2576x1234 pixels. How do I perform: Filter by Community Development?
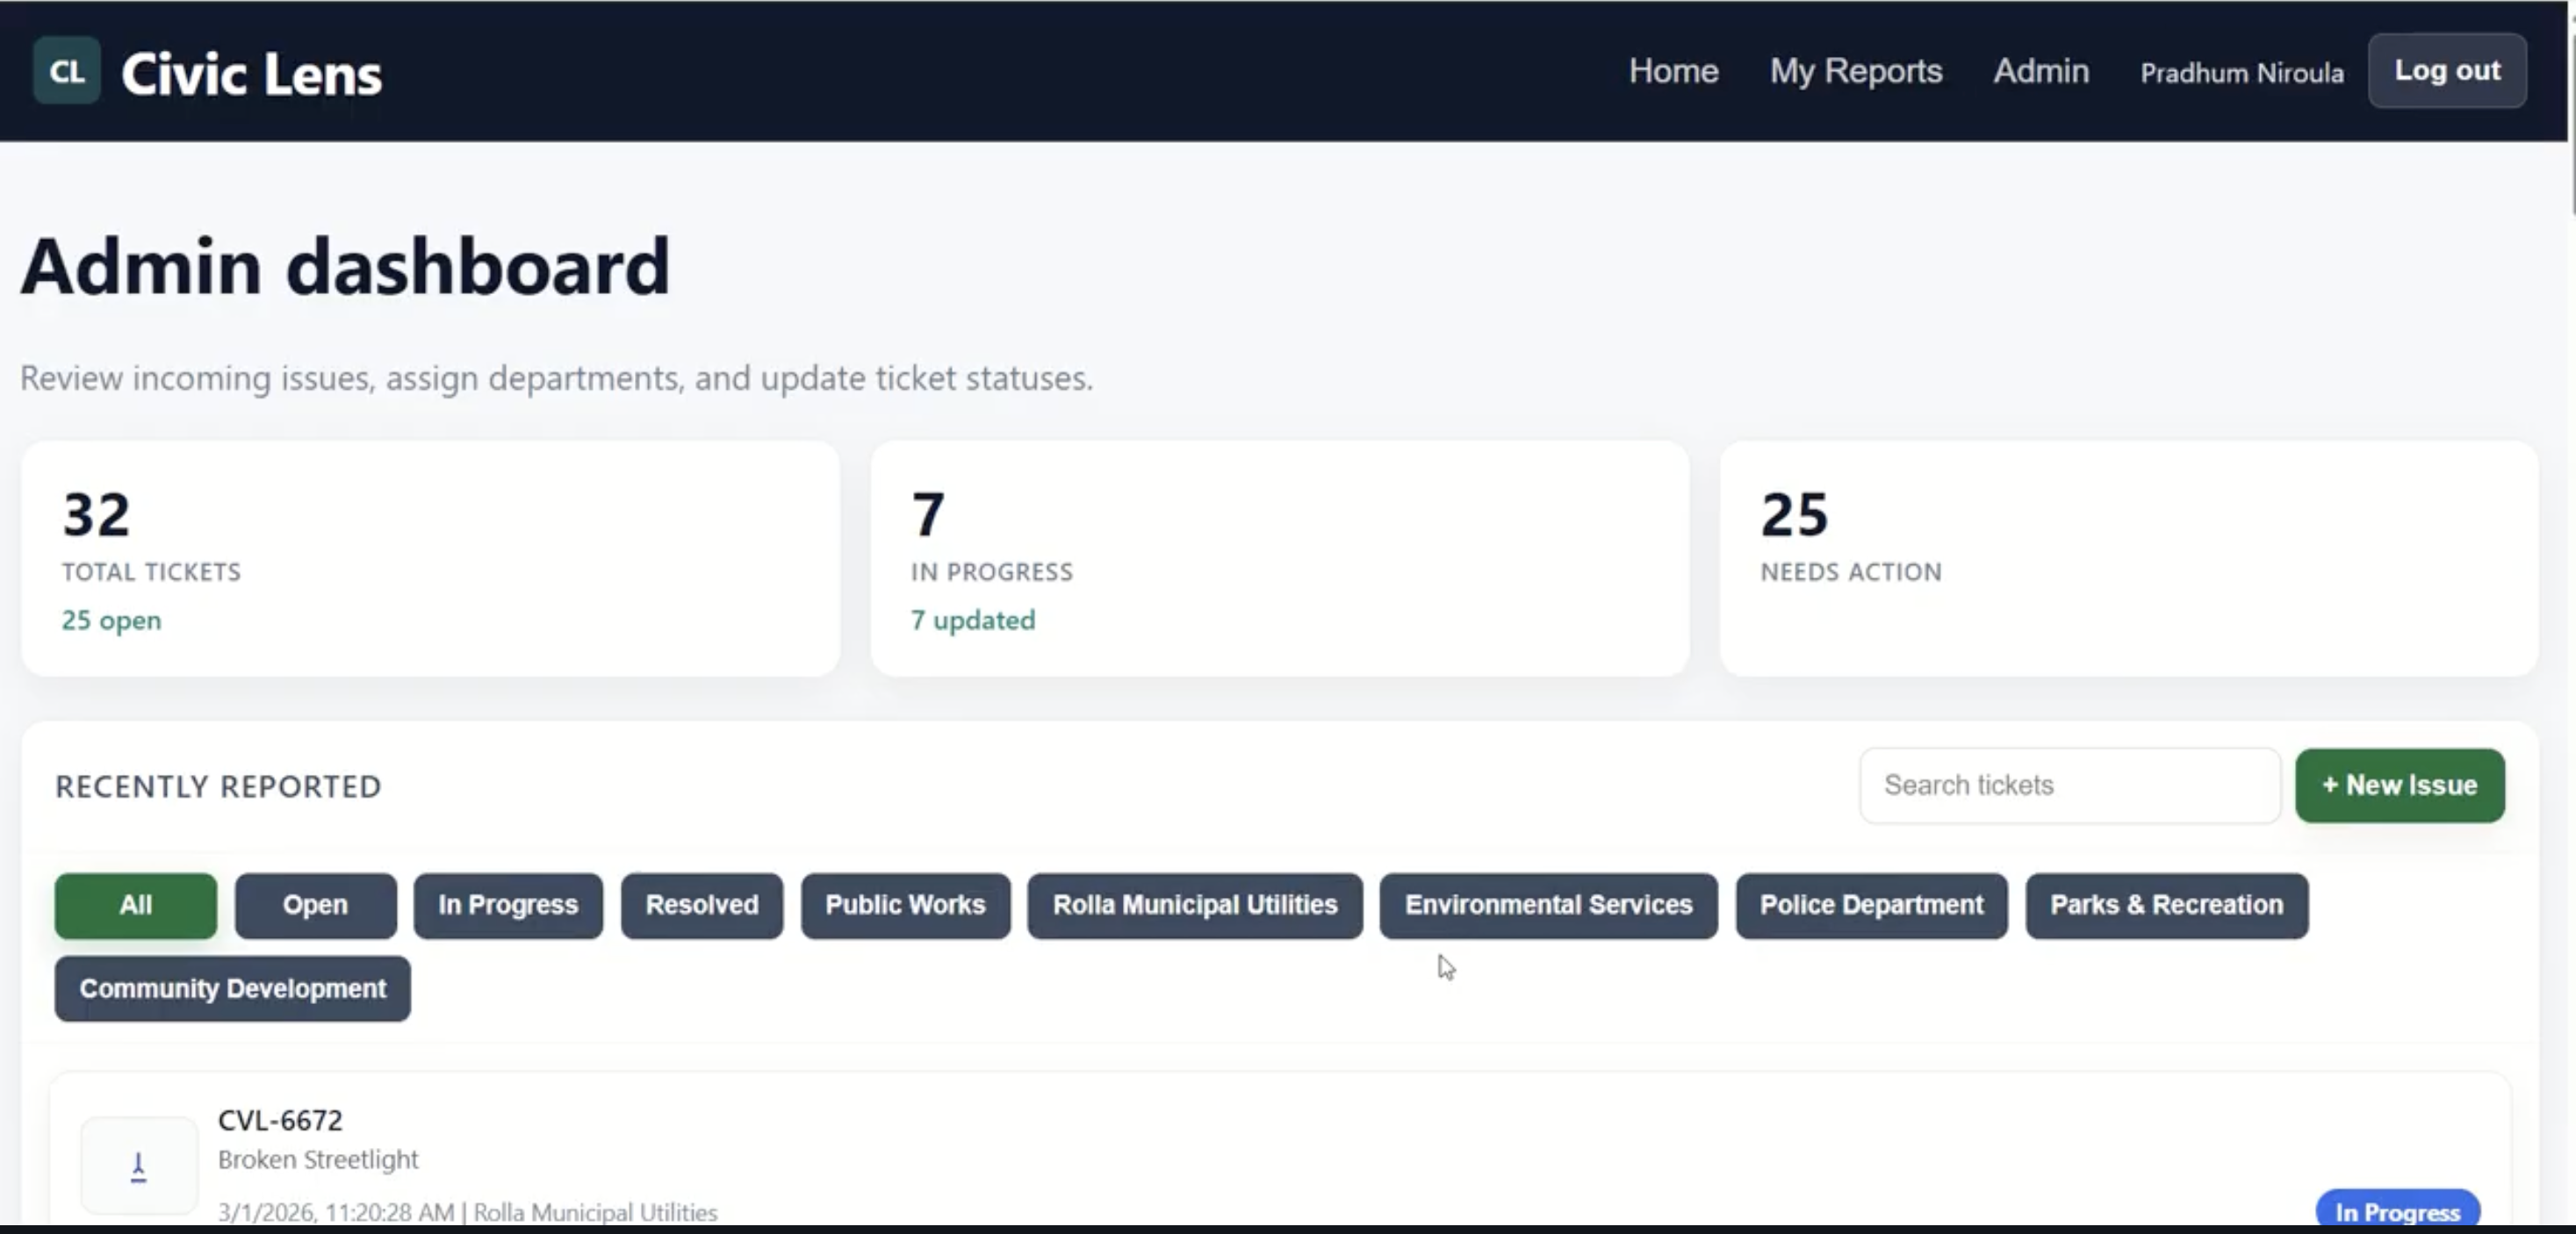[232, 988]
